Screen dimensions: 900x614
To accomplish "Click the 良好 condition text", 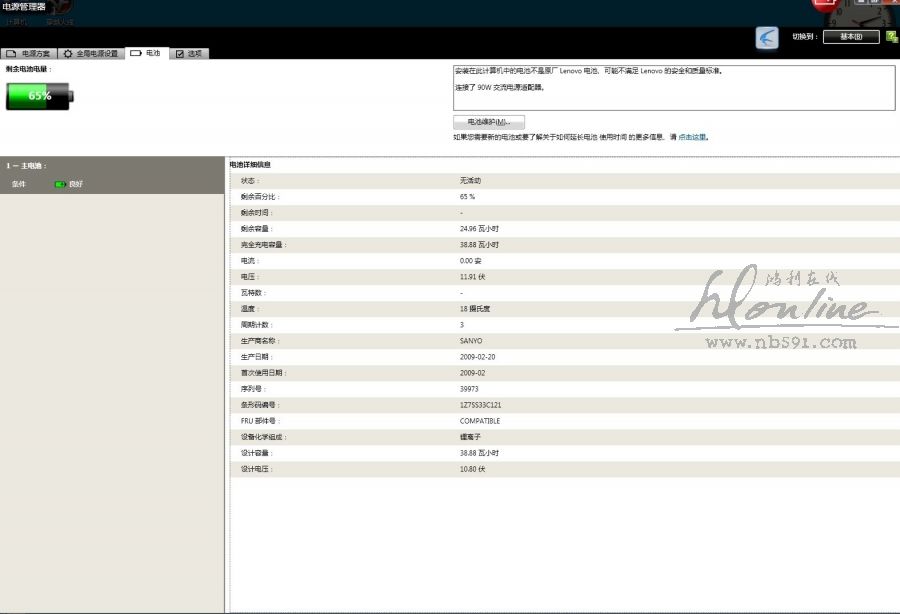I will tap(76, 184).
